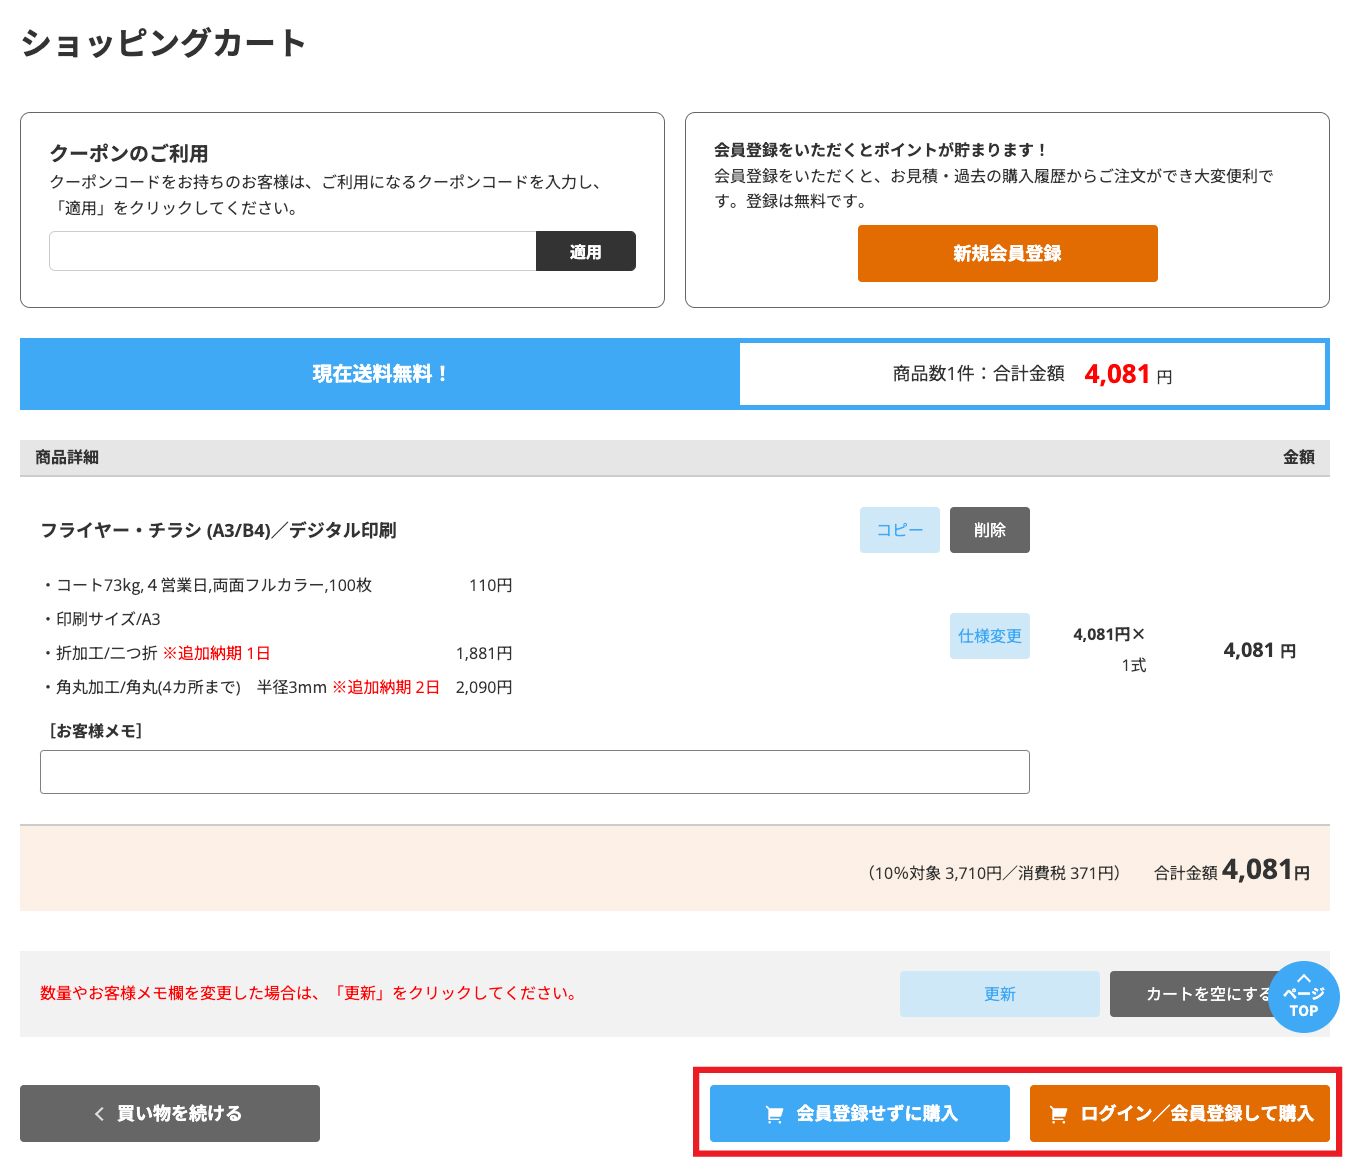1350x1170 pixels.
Task: Click the クーポンのご利用 heading
Action: pyautogui.click(x=129, y=153)
